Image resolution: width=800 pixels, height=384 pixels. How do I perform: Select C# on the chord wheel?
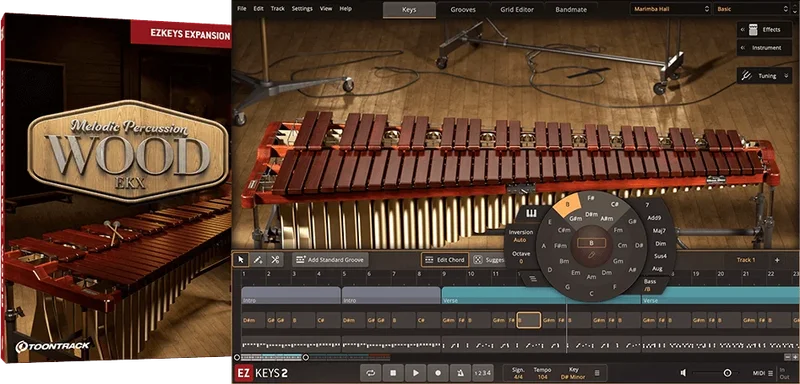pyautogui.click(x=615, y=204)
